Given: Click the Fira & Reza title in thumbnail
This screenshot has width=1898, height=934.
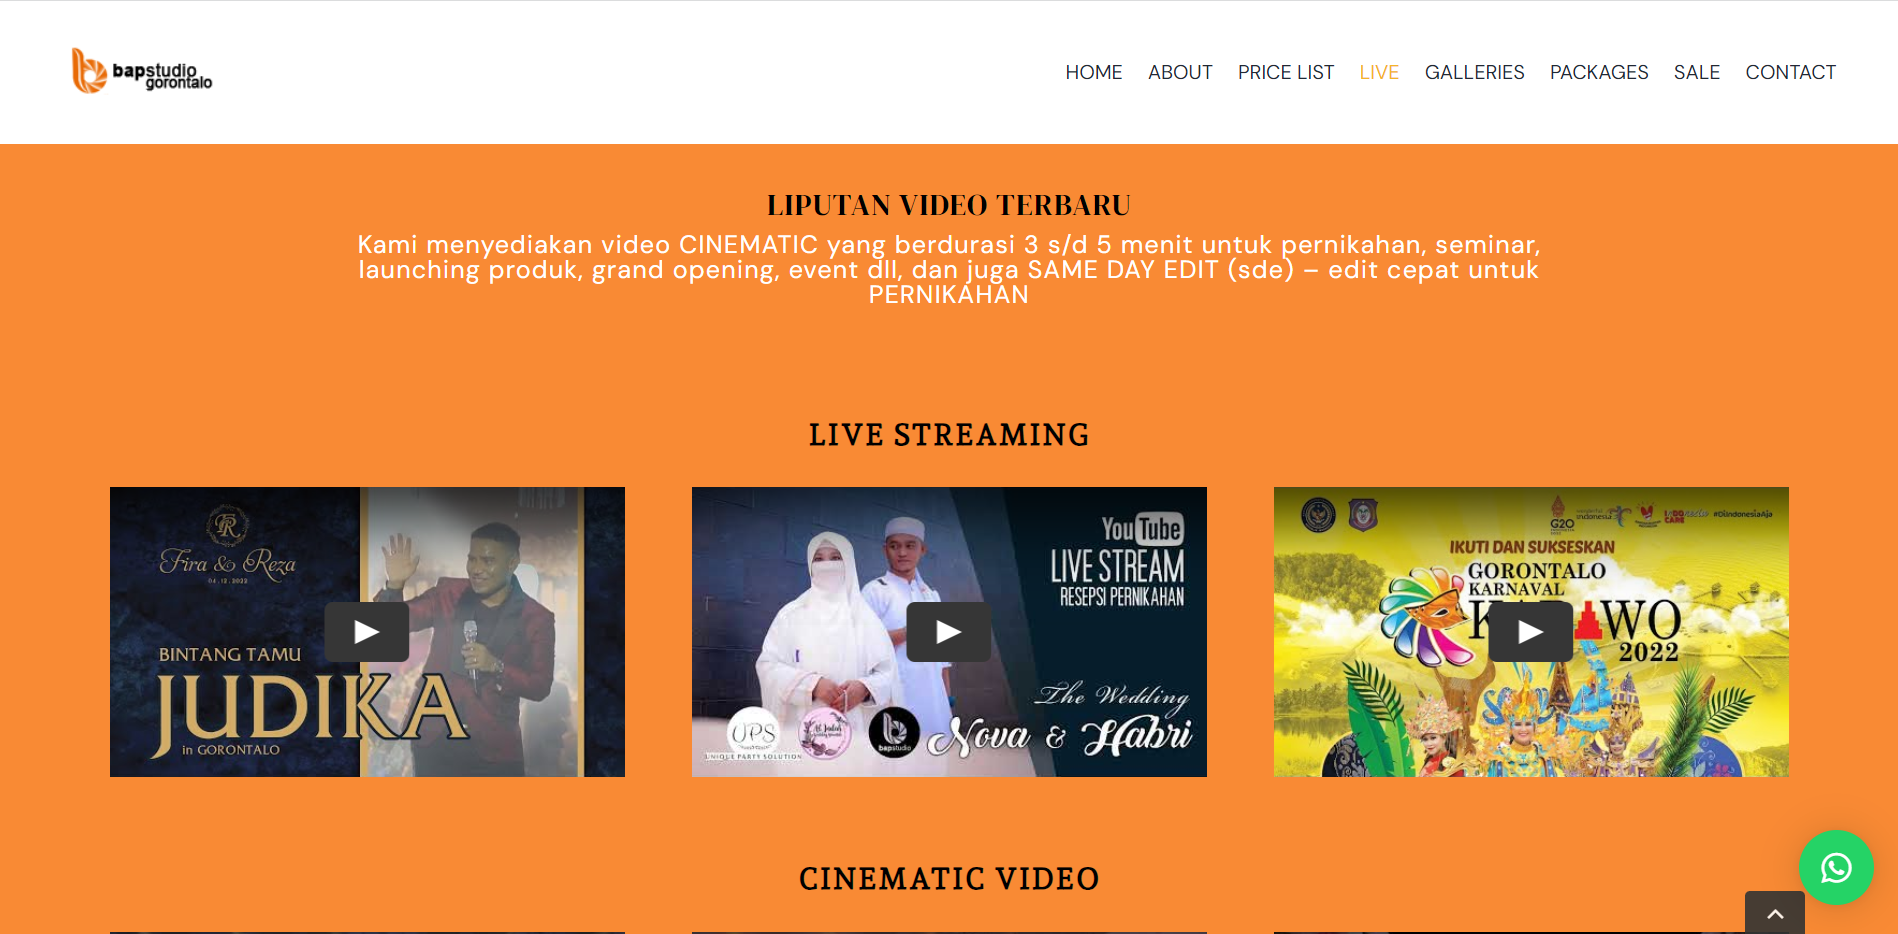Looking at the screenshot, I should coord(228,563).
